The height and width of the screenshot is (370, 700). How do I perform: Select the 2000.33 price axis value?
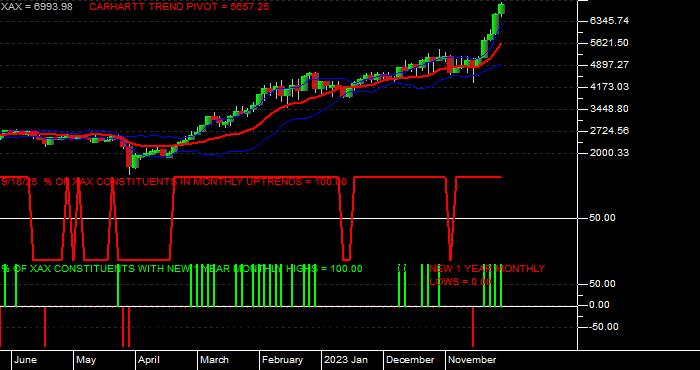pos(609,153)
